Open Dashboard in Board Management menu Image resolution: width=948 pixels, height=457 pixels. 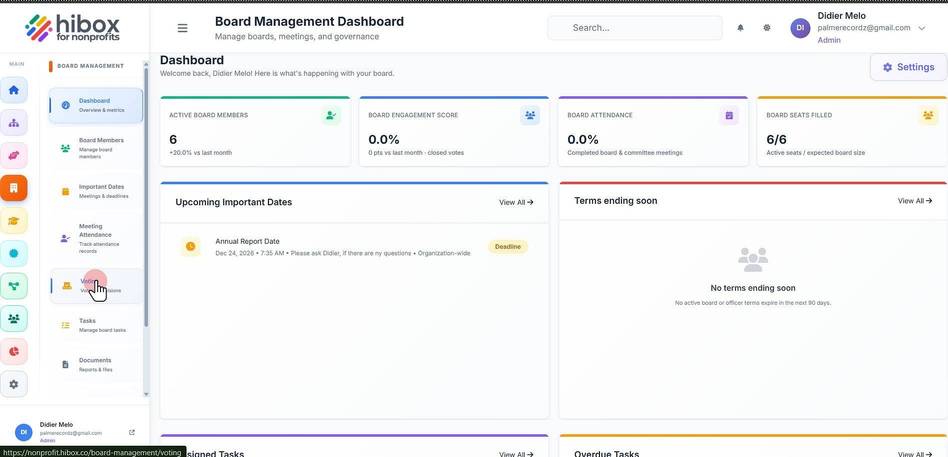click(96, 105)
